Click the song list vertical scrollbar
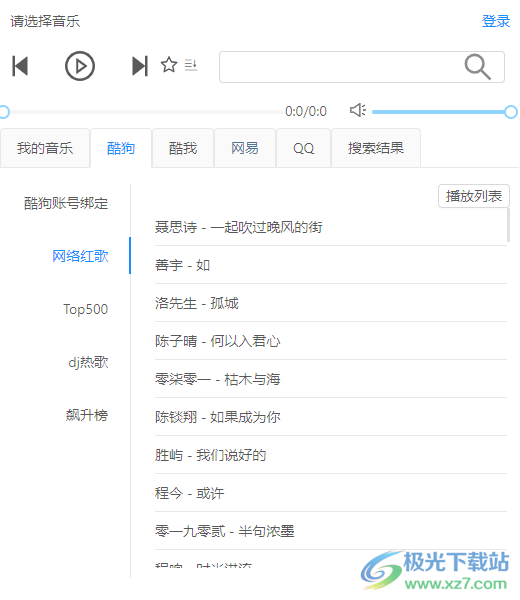The height and width of the screenshot is (600, 520). click(x=509, y=225)
